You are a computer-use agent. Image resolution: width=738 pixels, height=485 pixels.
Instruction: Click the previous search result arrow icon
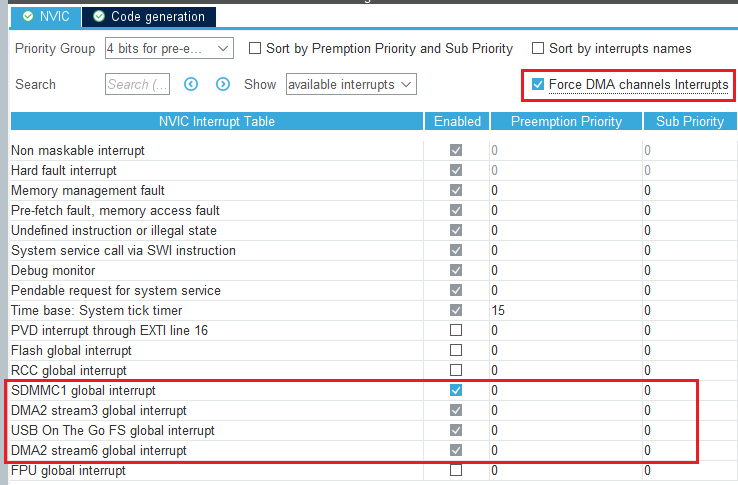[191, 85]
